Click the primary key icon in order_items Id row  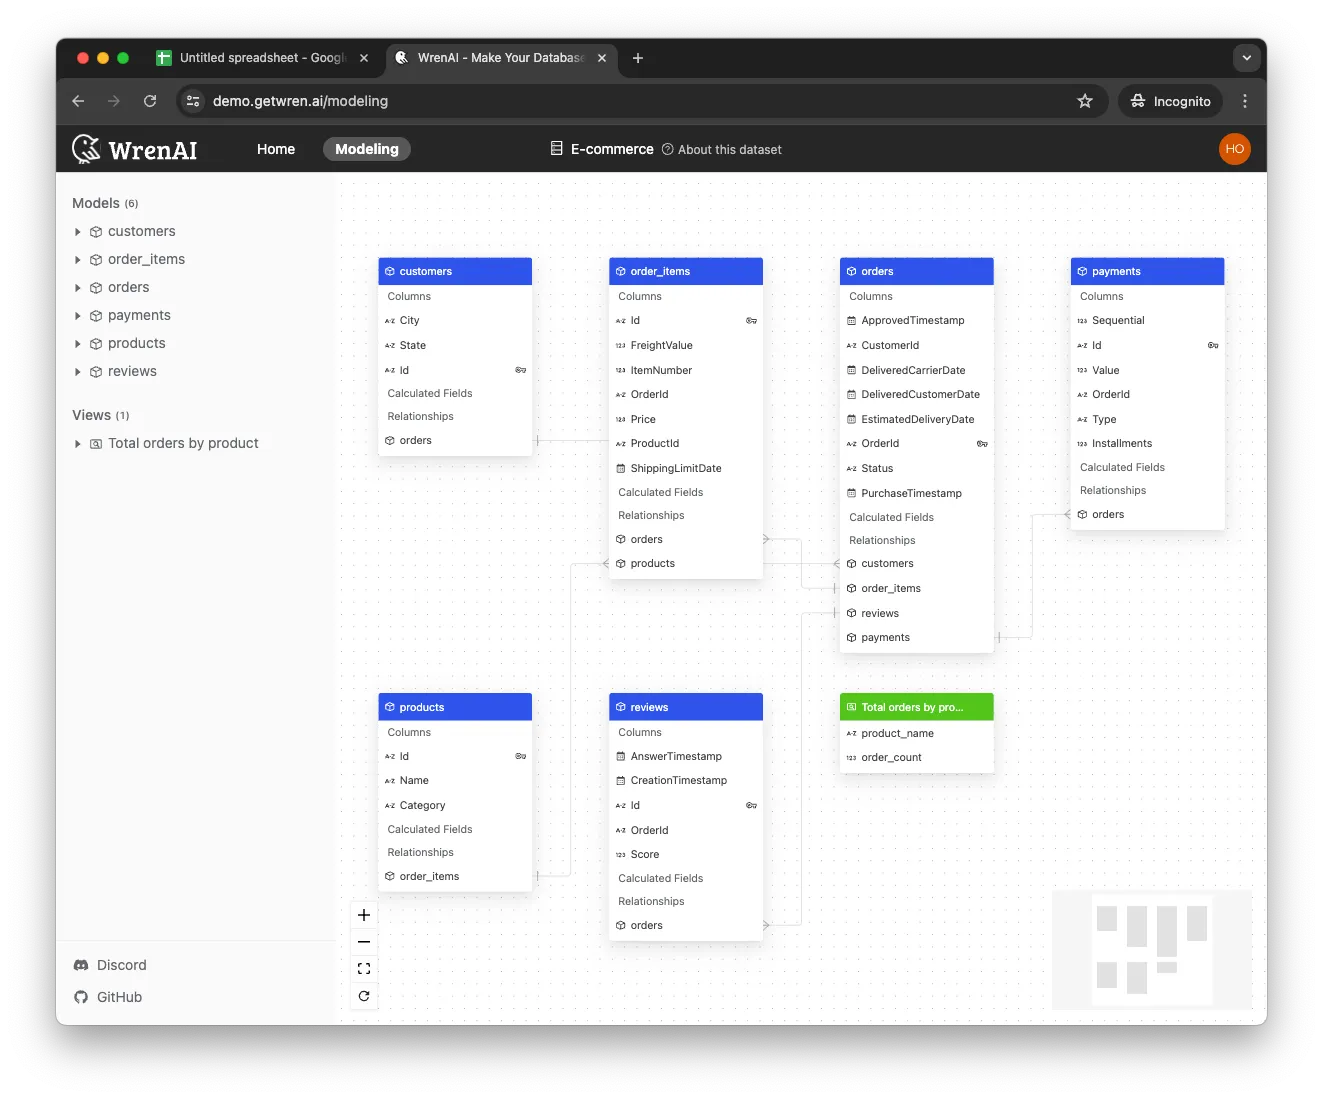[x=752, y=321]
